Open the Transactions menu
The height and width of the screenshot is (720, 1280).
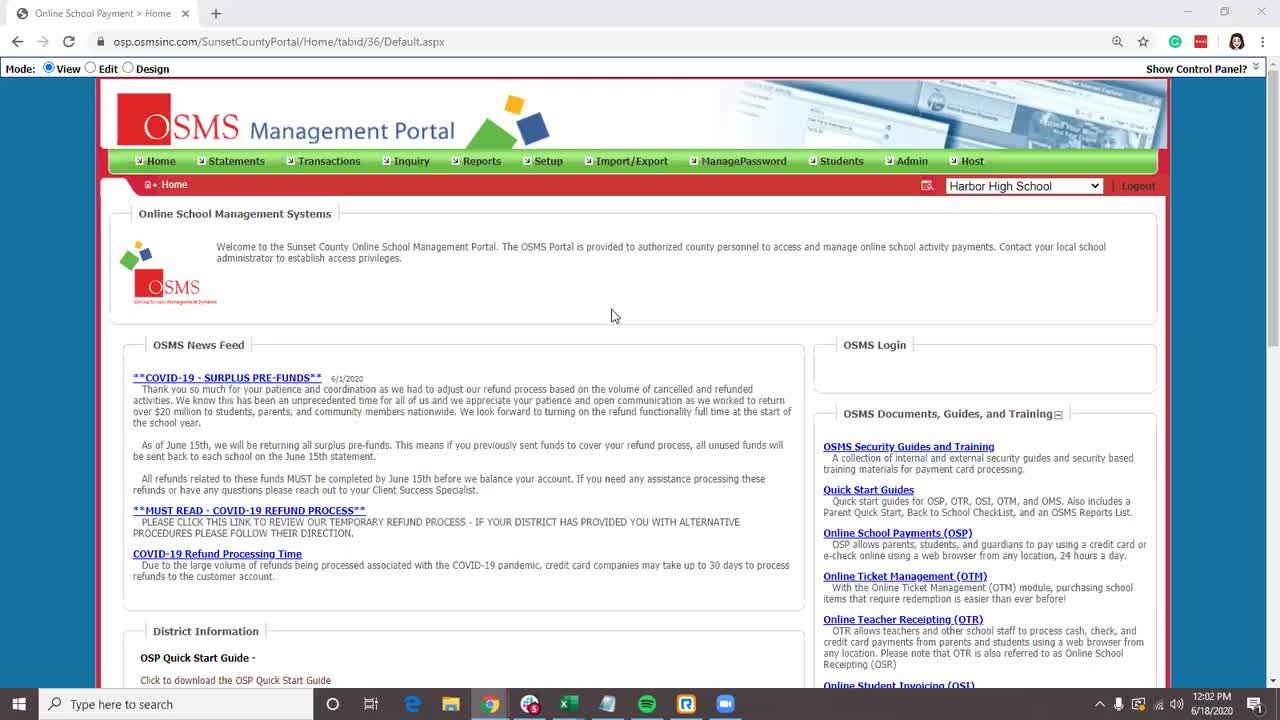click(x=329, y=161)
